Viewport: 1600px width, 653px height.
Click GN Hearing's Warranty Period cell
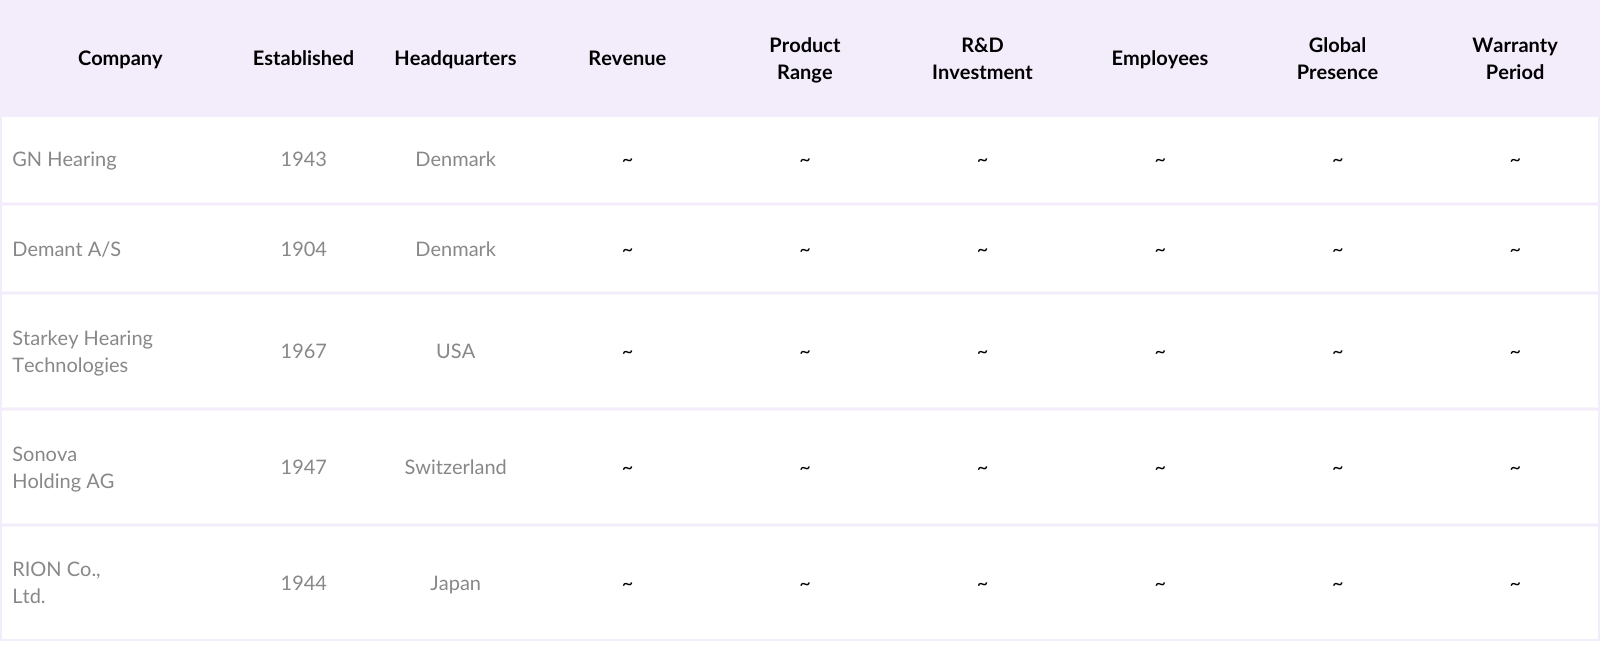coord(1515,159)
